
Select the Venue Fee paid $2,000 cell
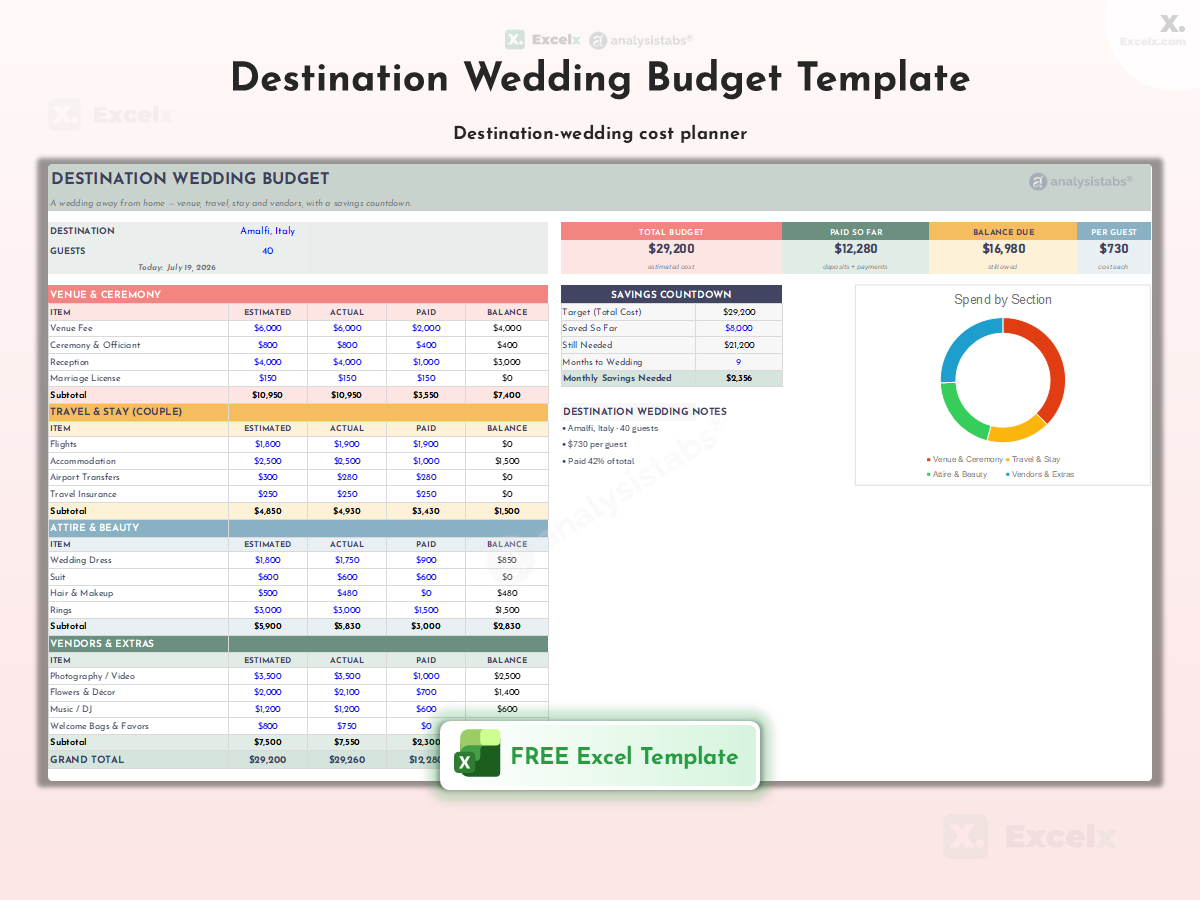(426, 328)
